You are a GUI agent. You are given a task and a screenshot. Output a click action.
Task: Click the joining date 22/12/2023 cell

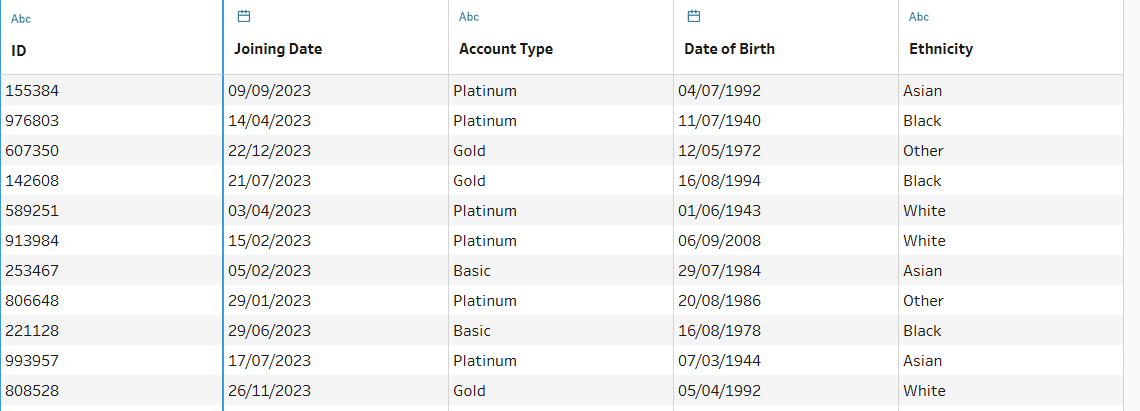click(x=270, y=151)
